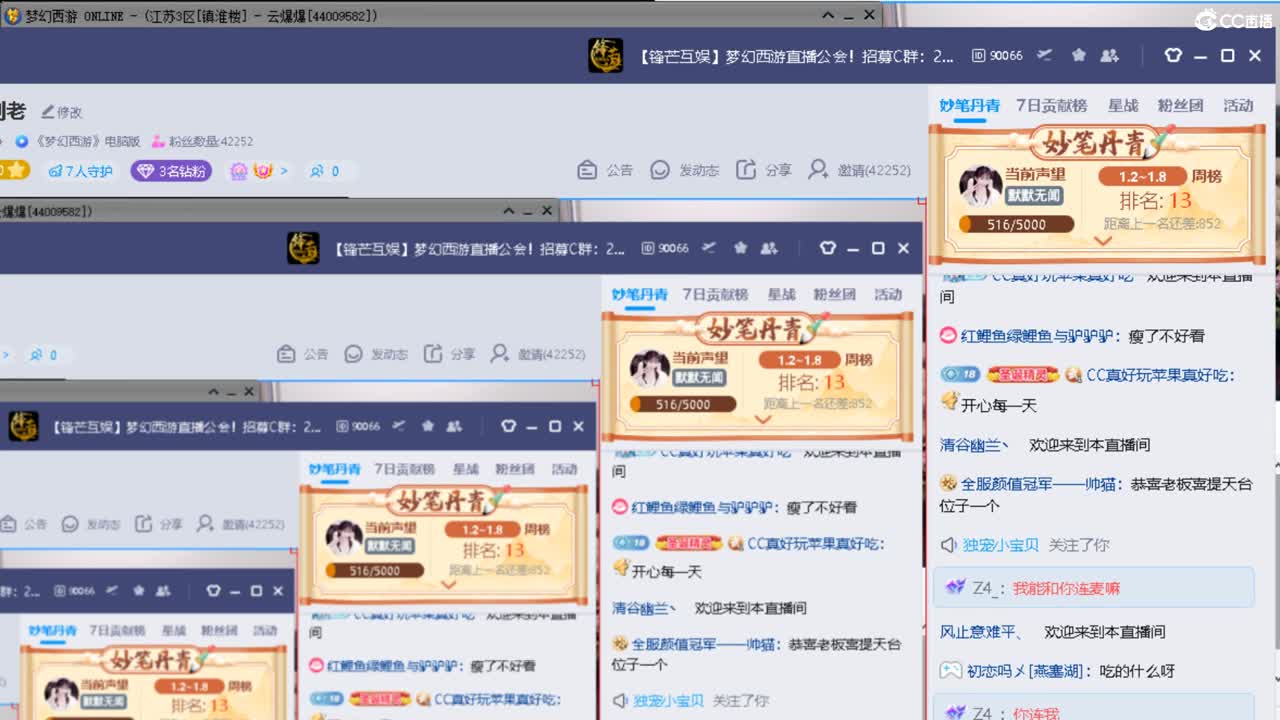Open 星战 tab in second-level nested window
Viewport: 1280px width, 720px height.
[x=782, y=294]
